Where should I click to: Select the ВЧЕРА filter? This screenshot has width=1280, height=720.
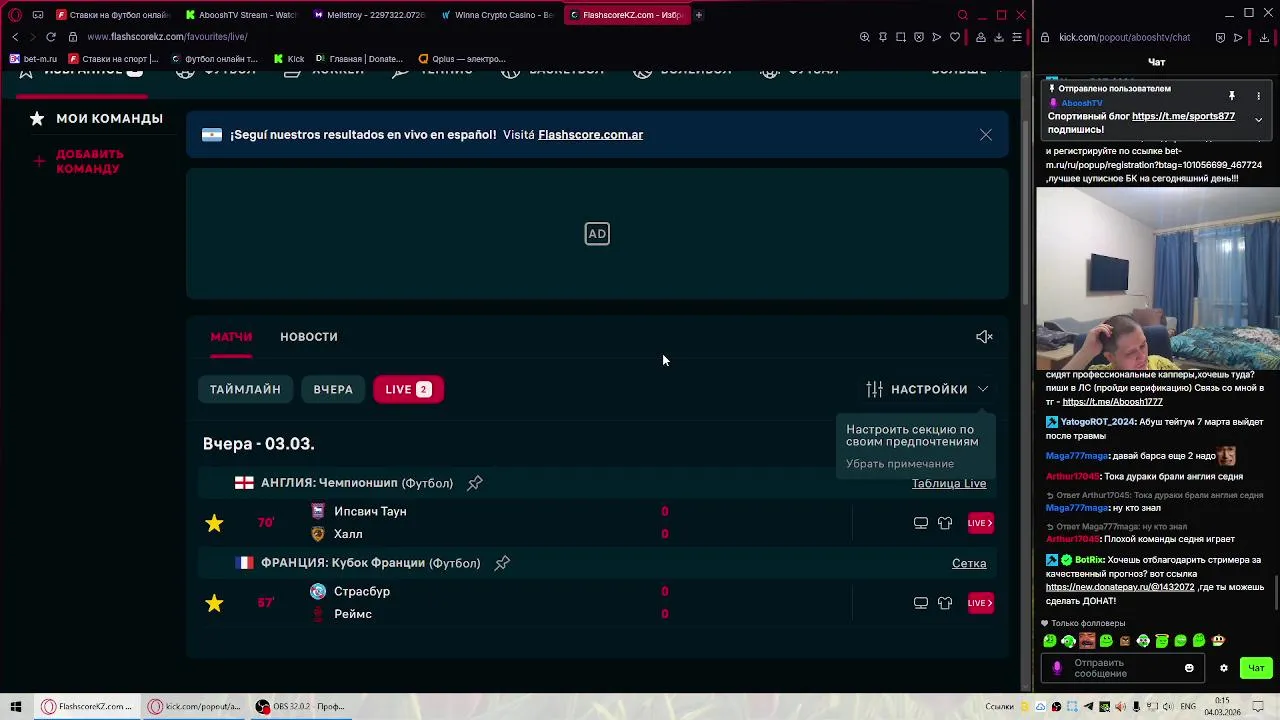pos(333,389)
